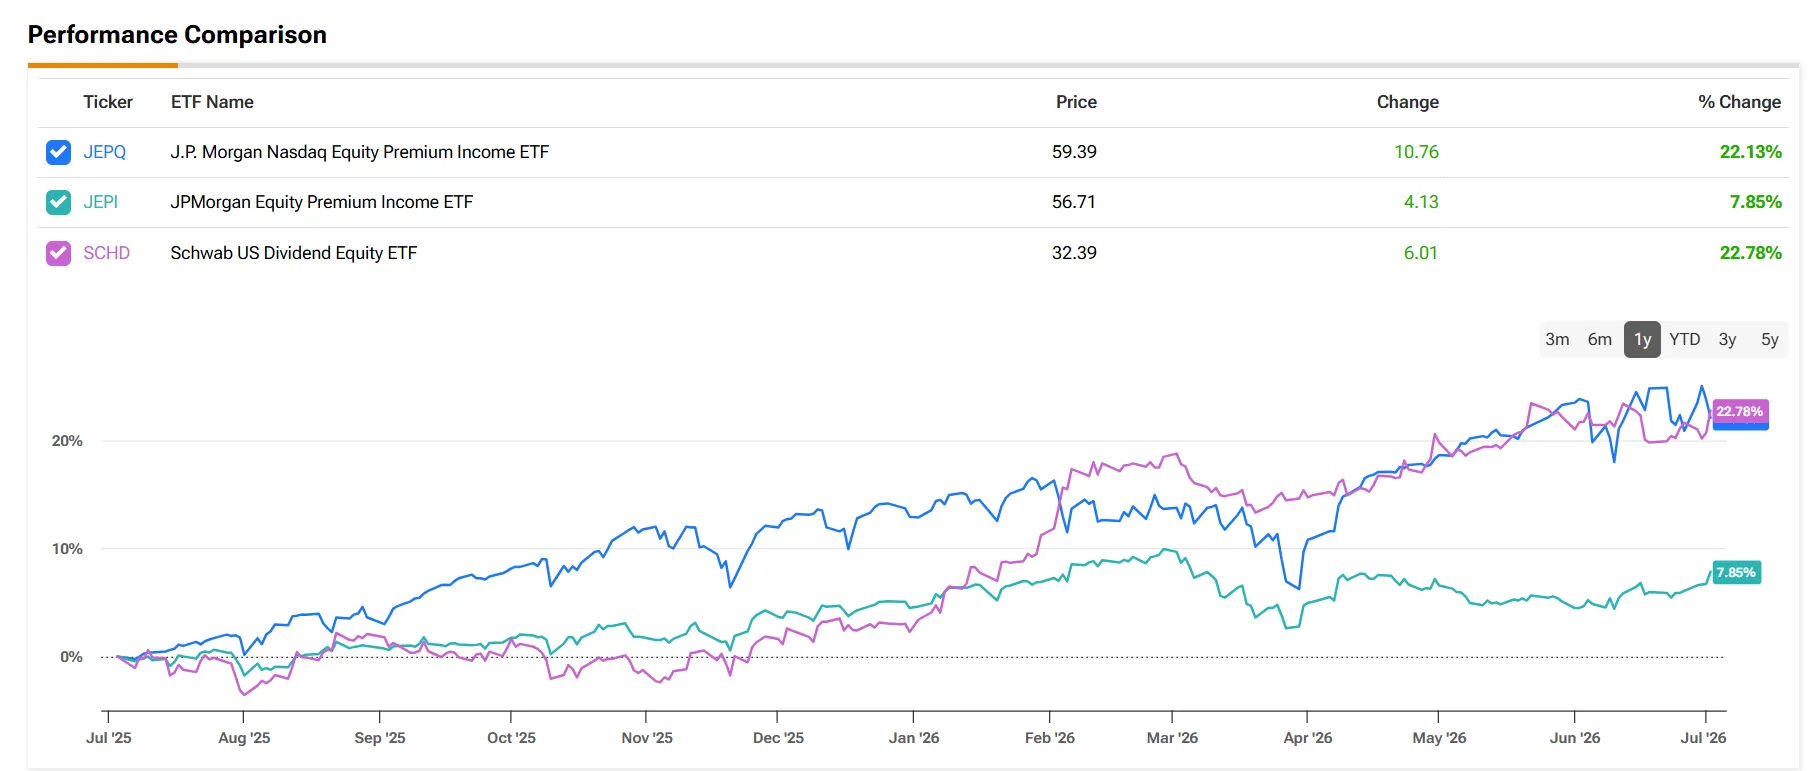
Task: Click the 0% y-axis label
Action: [x=71, y=657]
